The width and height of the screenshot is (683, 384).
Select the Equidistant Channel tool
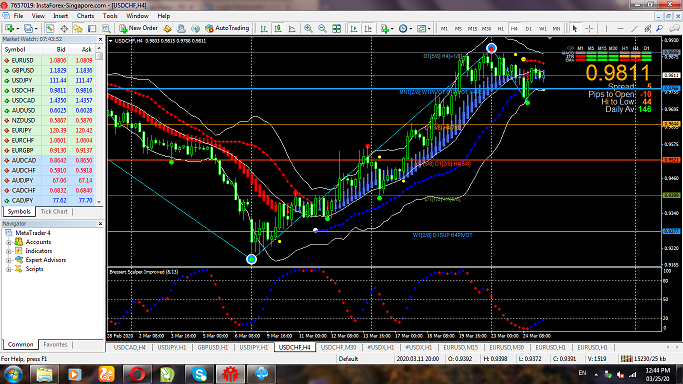tap(648, 28)
